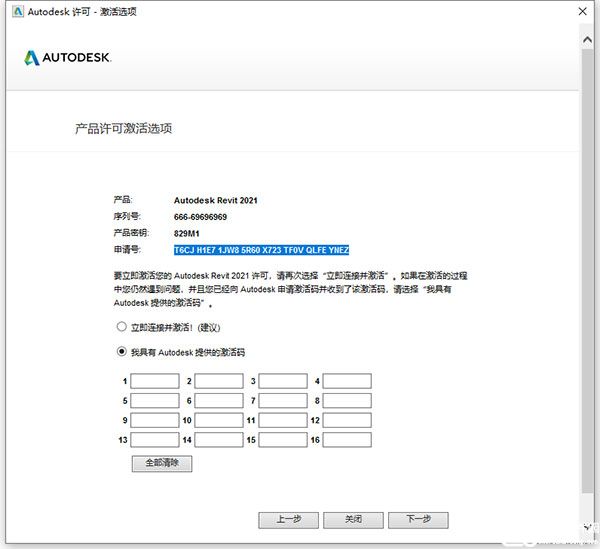Focus activation code field 16

(347, 440)
